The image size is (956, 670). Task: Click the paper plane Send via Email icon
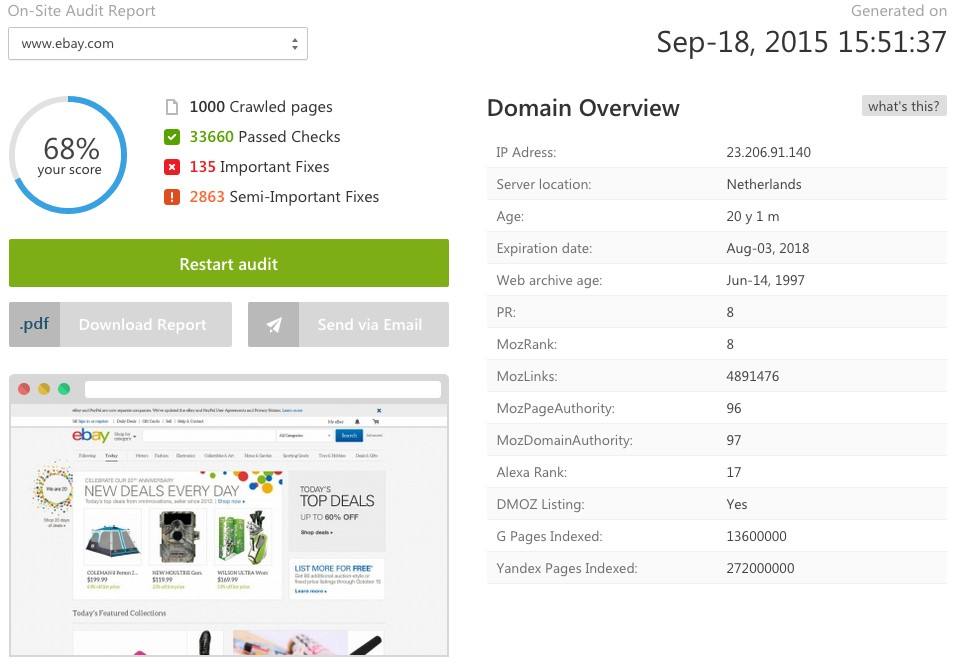(273, 325)
